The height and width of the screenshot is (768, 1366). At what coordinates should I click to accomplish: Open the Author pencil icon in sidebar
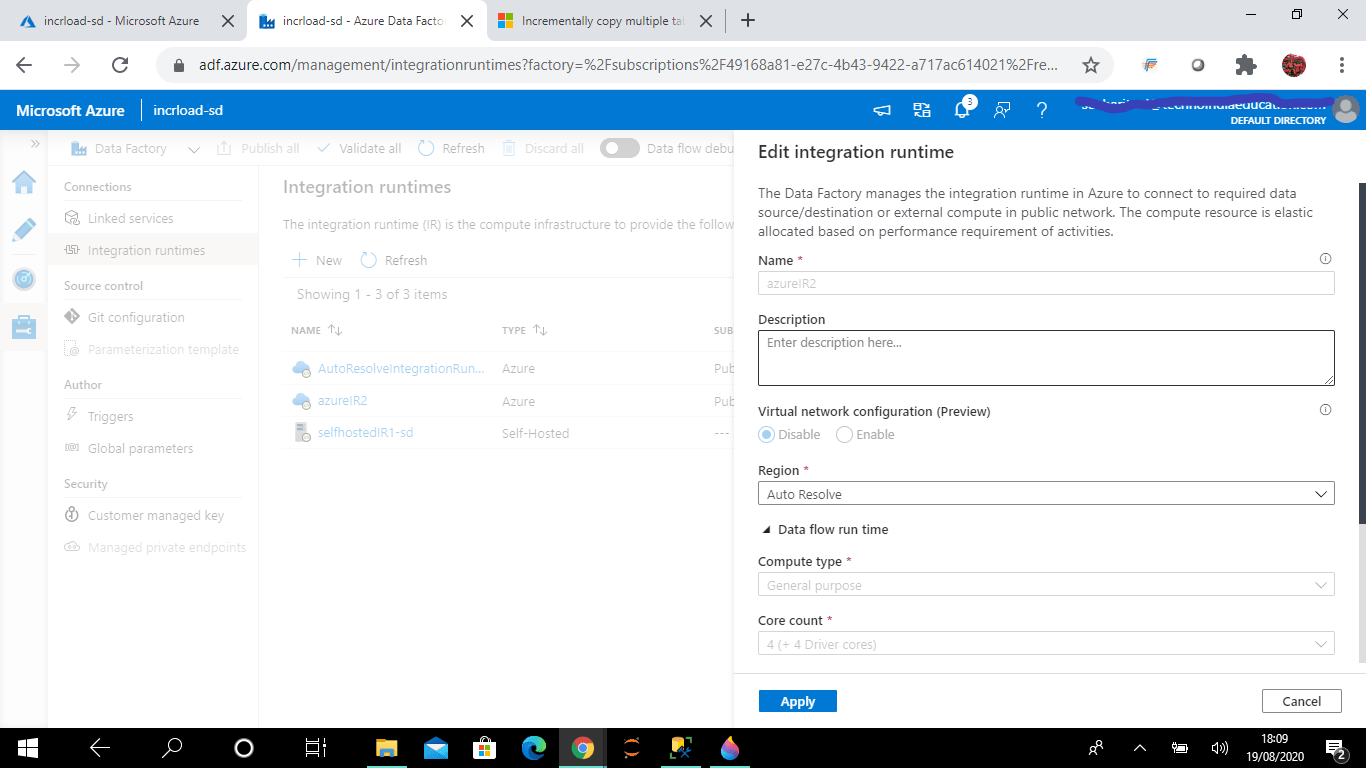(x=24, y=230)
